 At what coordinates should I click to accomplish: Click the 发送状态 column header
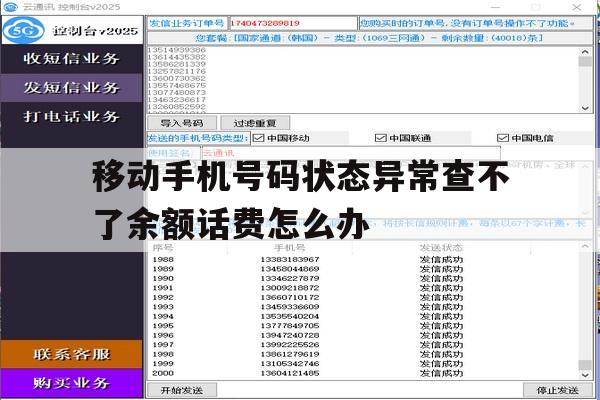[441, 248]
